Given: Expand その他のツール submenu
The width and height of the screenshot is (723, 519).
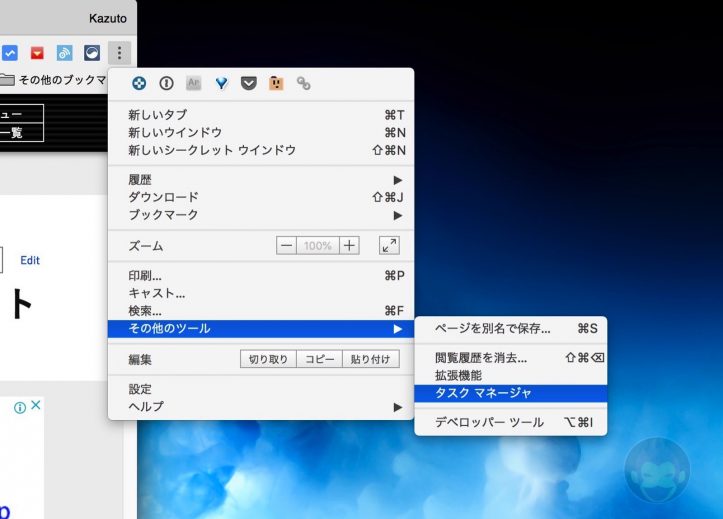Looking at the screenshot, I should tap(261, 329).
